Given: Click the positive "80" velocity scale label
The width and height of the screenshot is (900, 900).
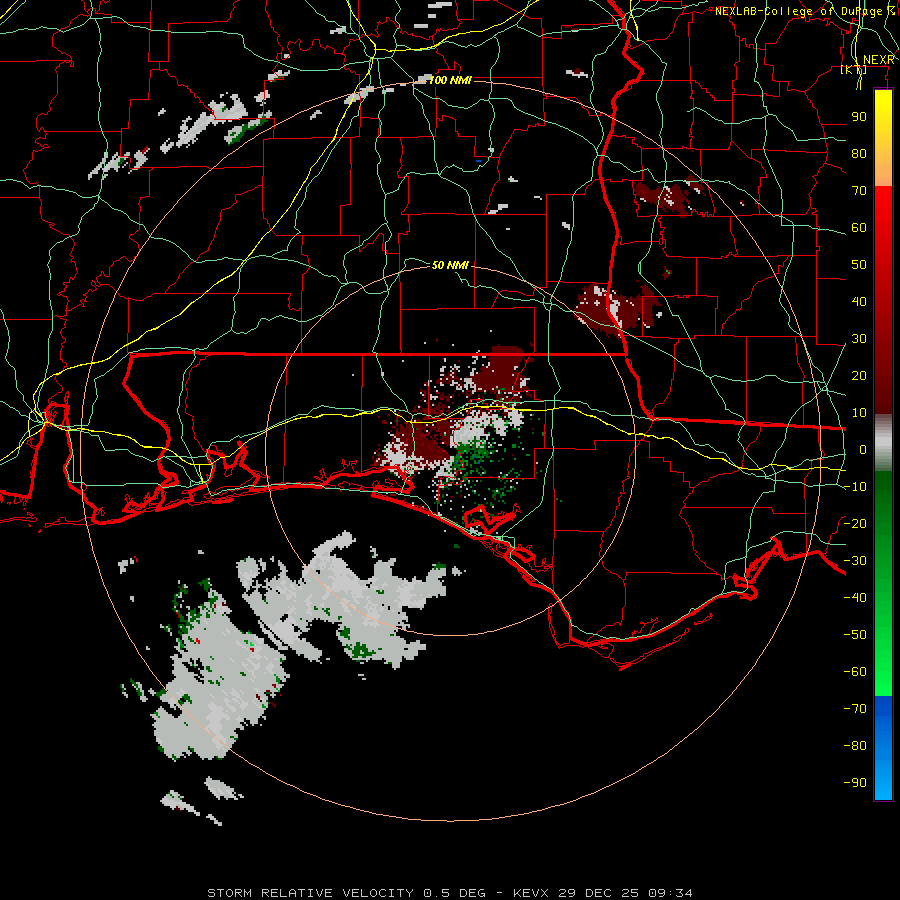Looking at the screenshot, I should pyautogui.click(x=859, y=153).
